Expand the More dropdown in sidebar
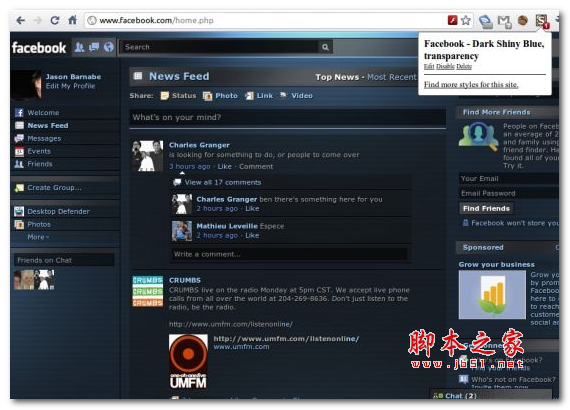The width and height of the screenshot is (570, 410). tap(38, 237)
